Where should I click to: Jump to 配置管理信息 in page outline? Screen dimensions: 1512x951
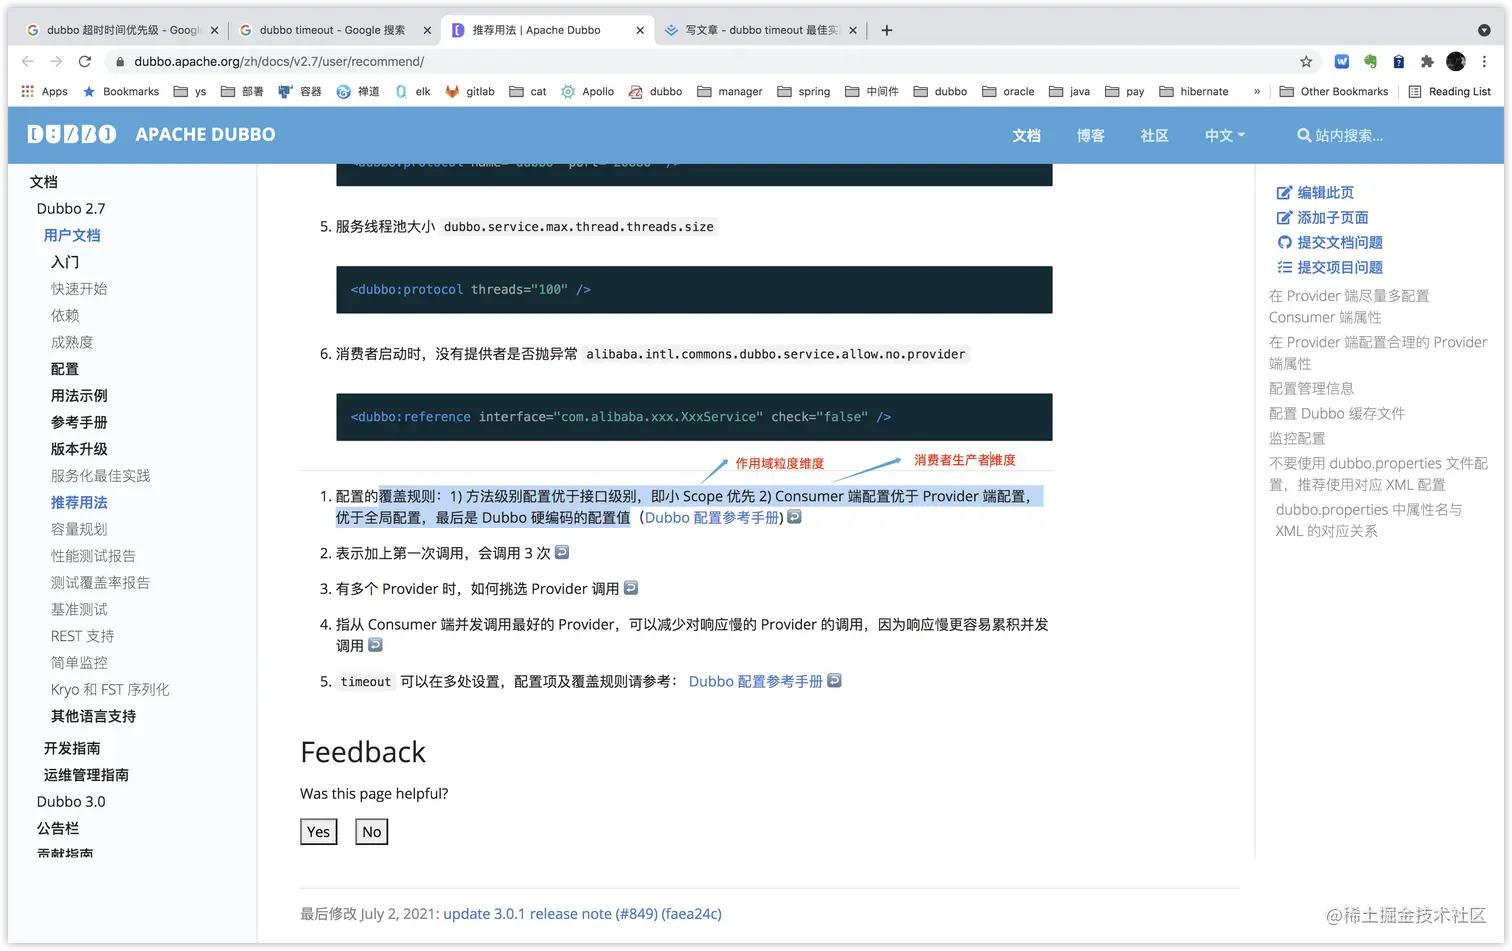(x=1311, y=388)
